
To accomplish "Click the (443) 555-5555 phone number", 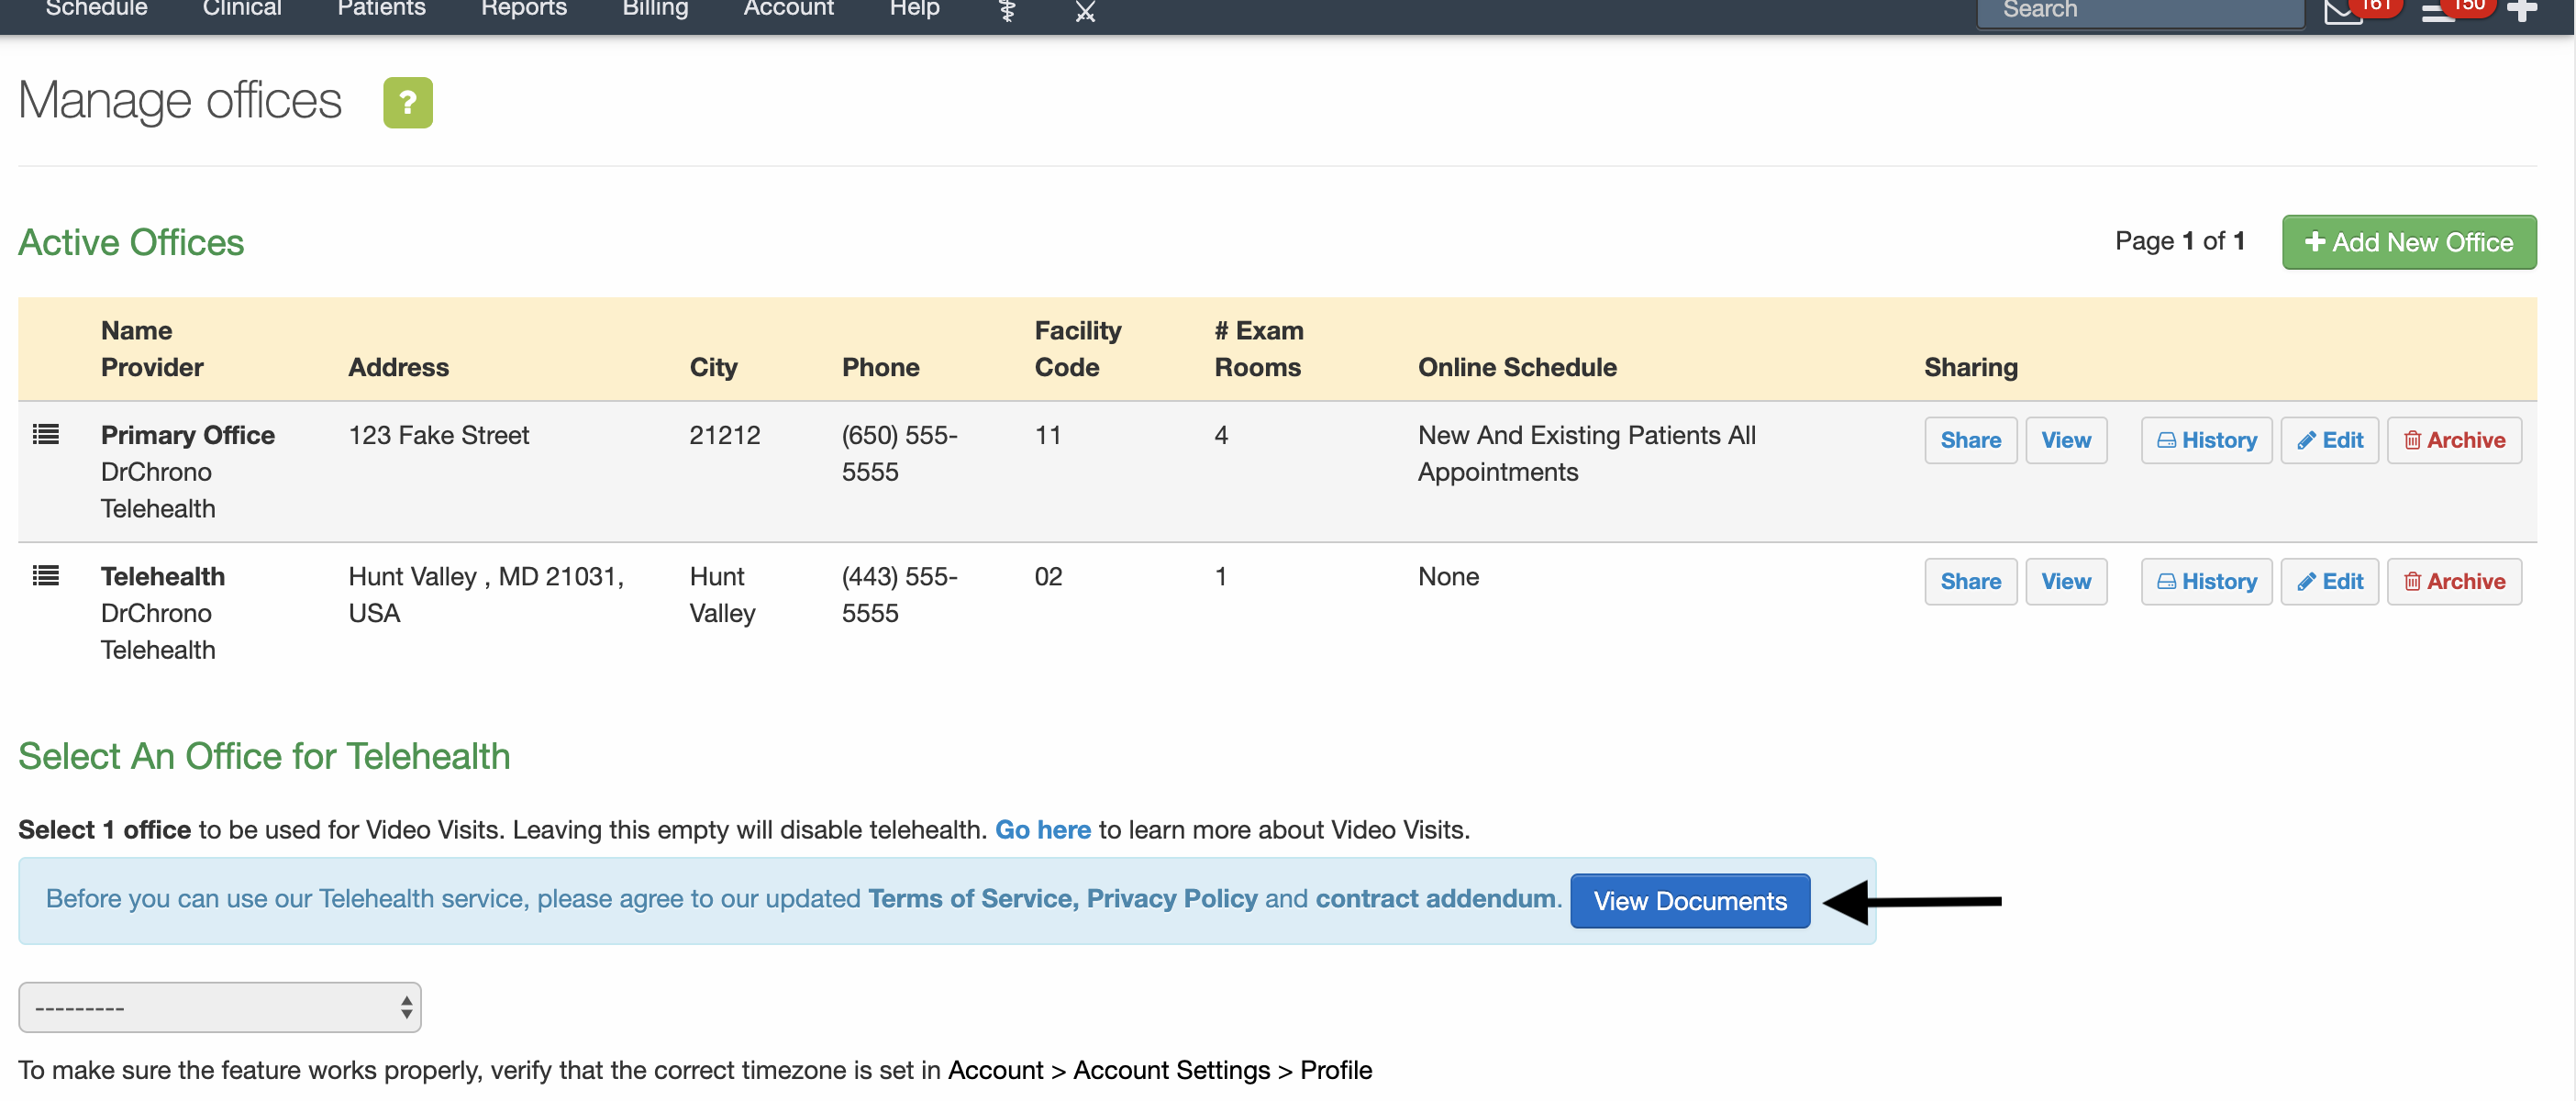I will pyautogui.click(x=899, y=594).
